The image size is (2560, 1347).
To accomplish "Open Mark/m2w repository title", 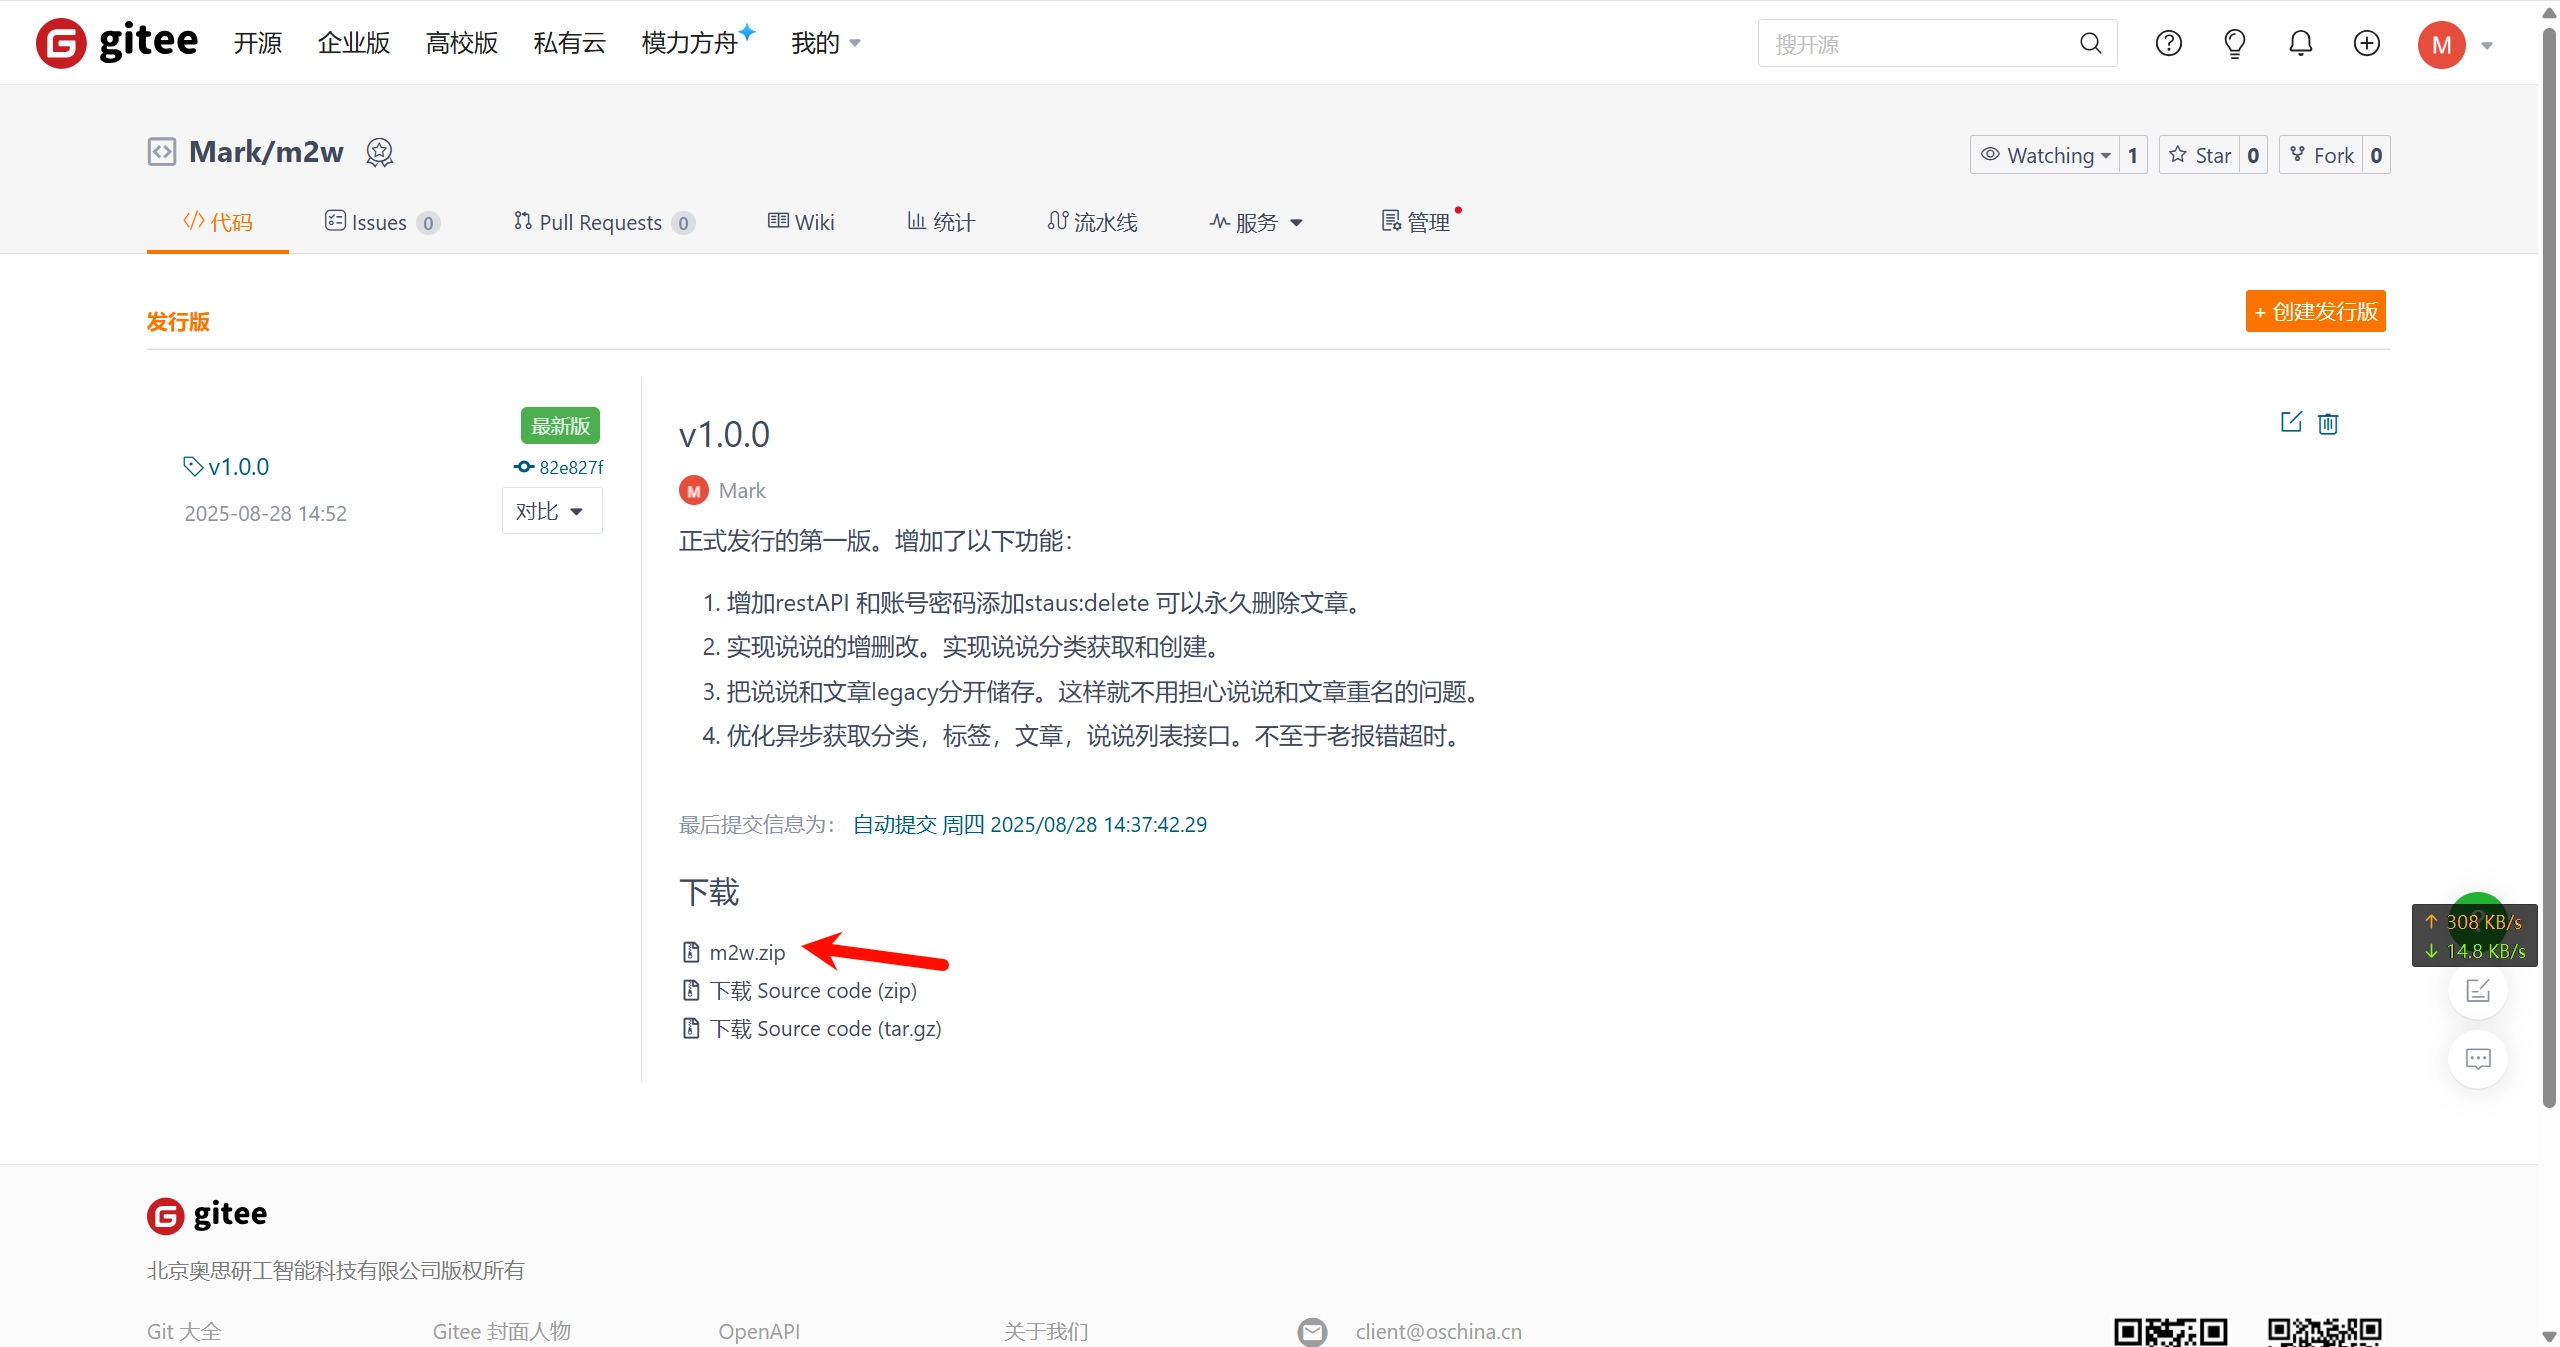I will point(266,152).
